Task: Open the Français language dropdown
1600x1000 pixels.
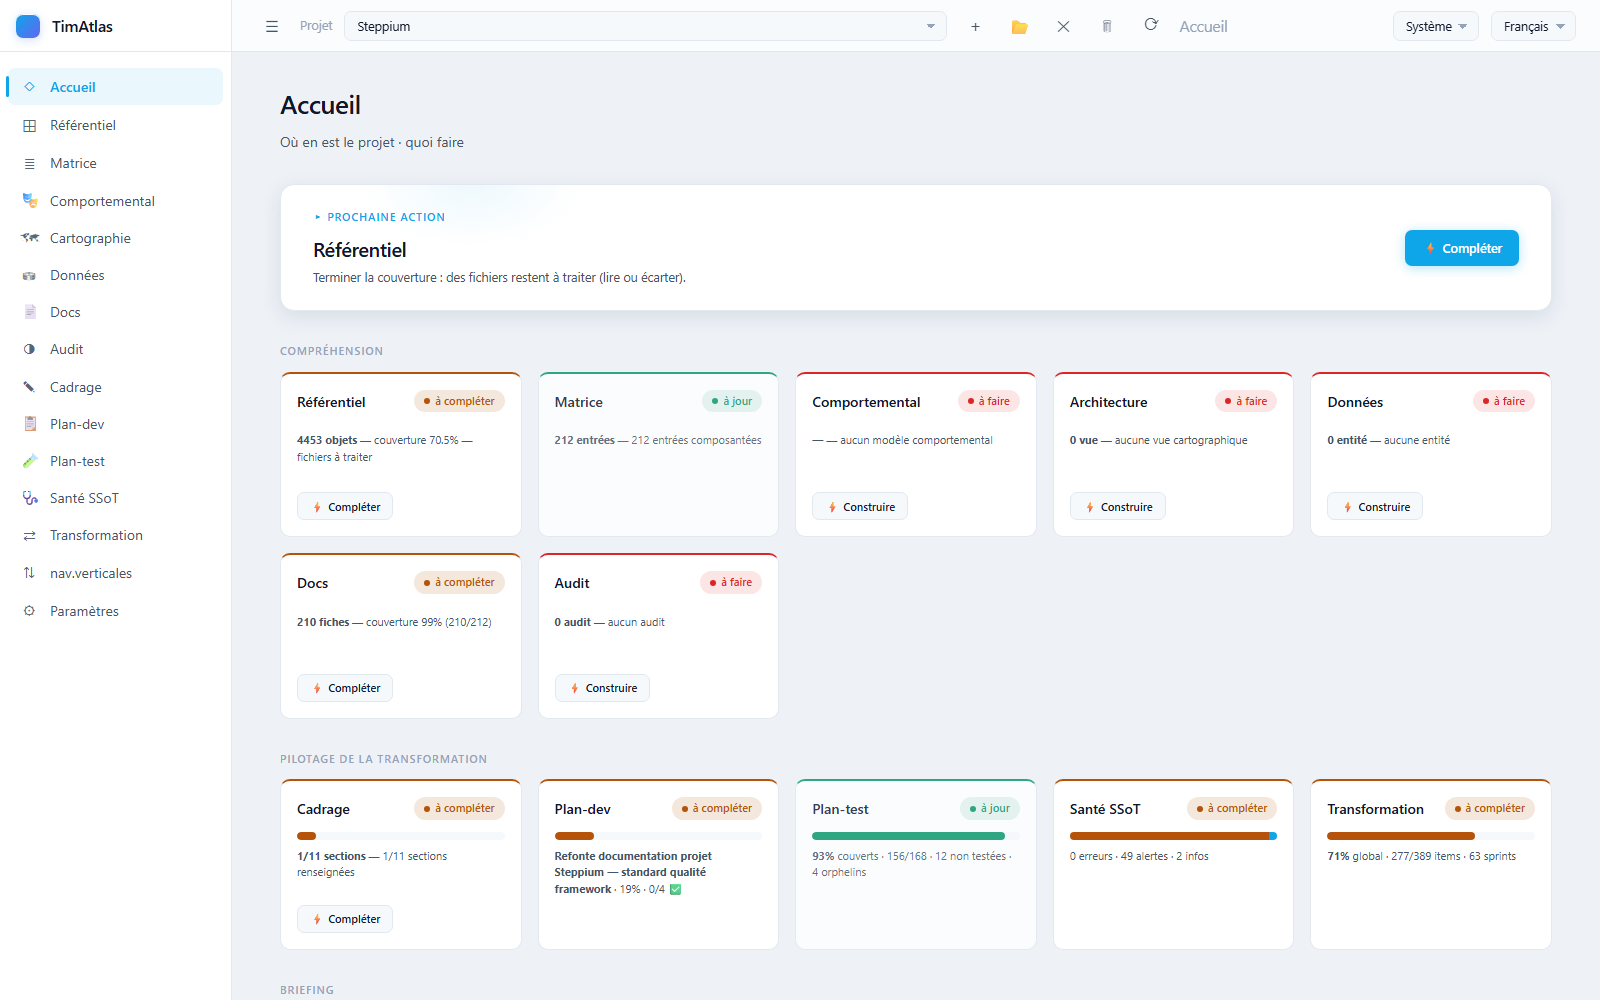Action: click(x=1533, y=27)
